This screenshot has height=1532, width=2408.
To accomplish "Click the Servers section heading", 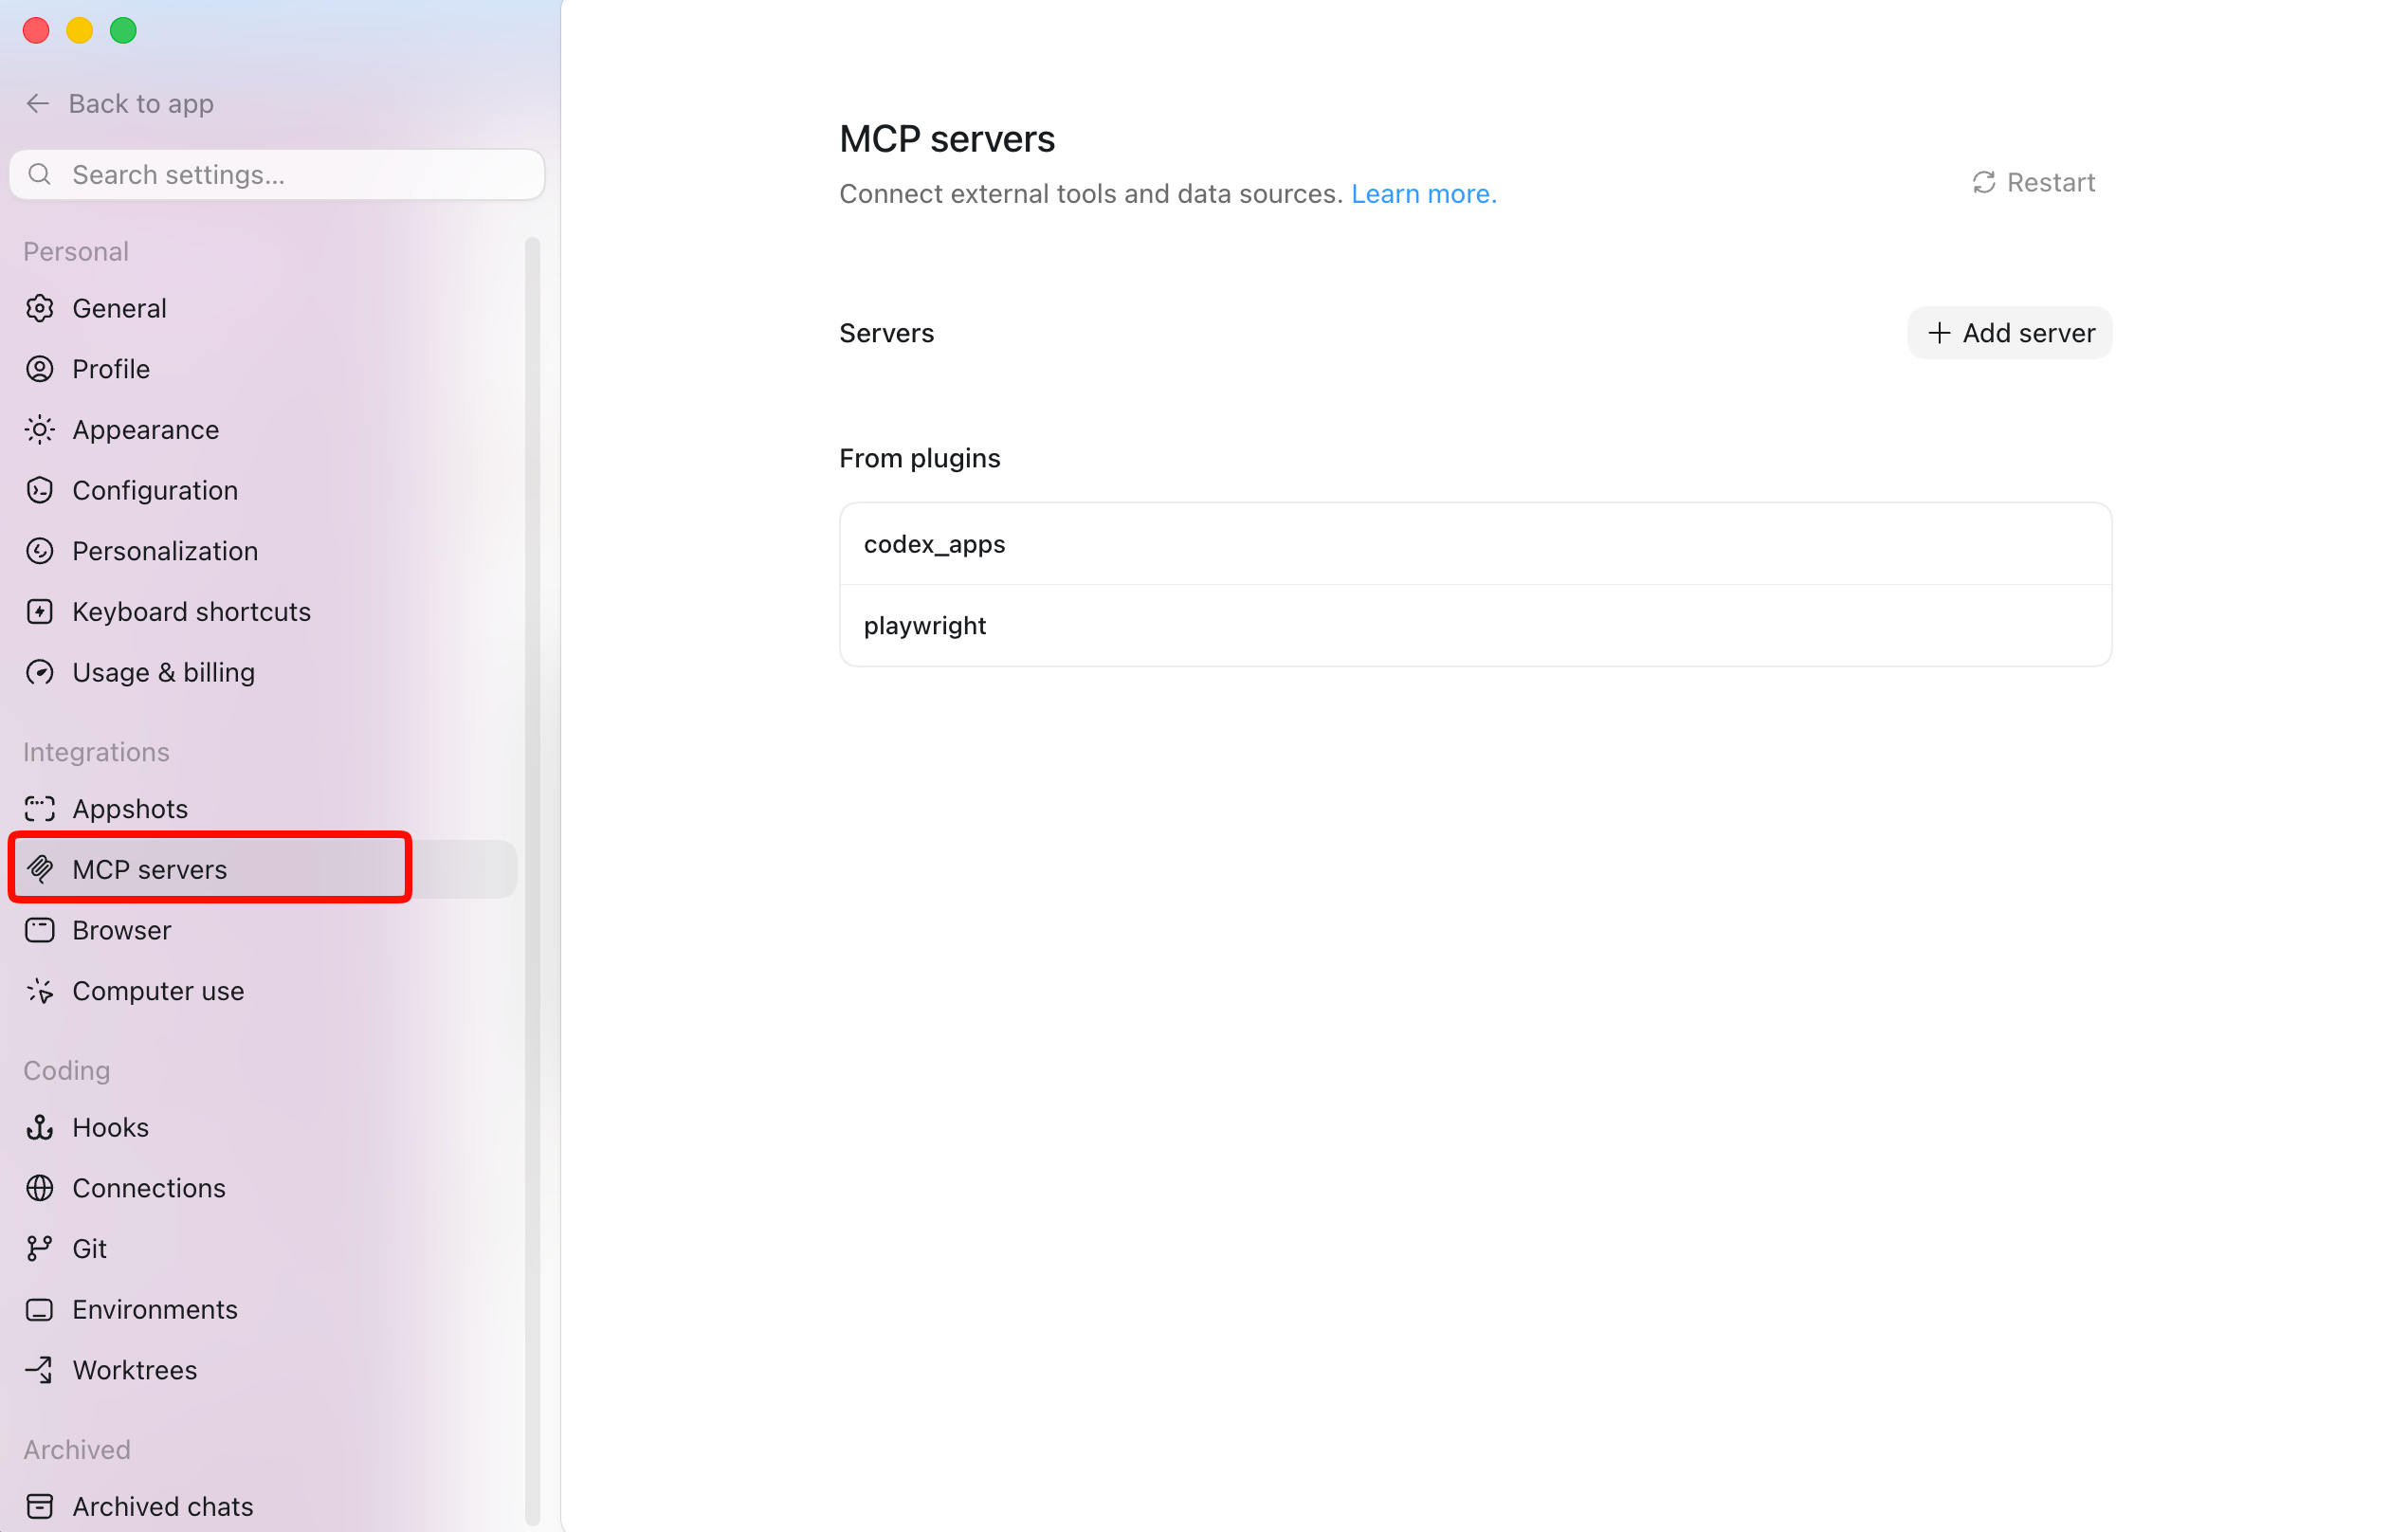I will (x=886, y=333).
